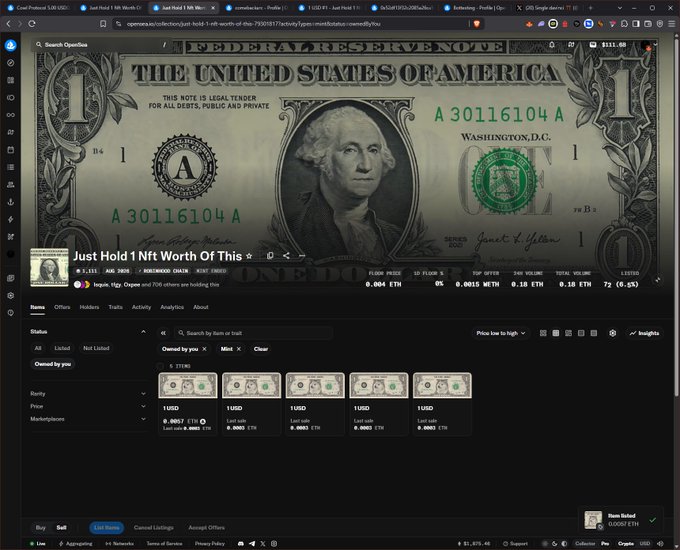The height and width of the screenshot is (550, 680).
Task: Switch currency display to Crypto
Action: point(626,543)
